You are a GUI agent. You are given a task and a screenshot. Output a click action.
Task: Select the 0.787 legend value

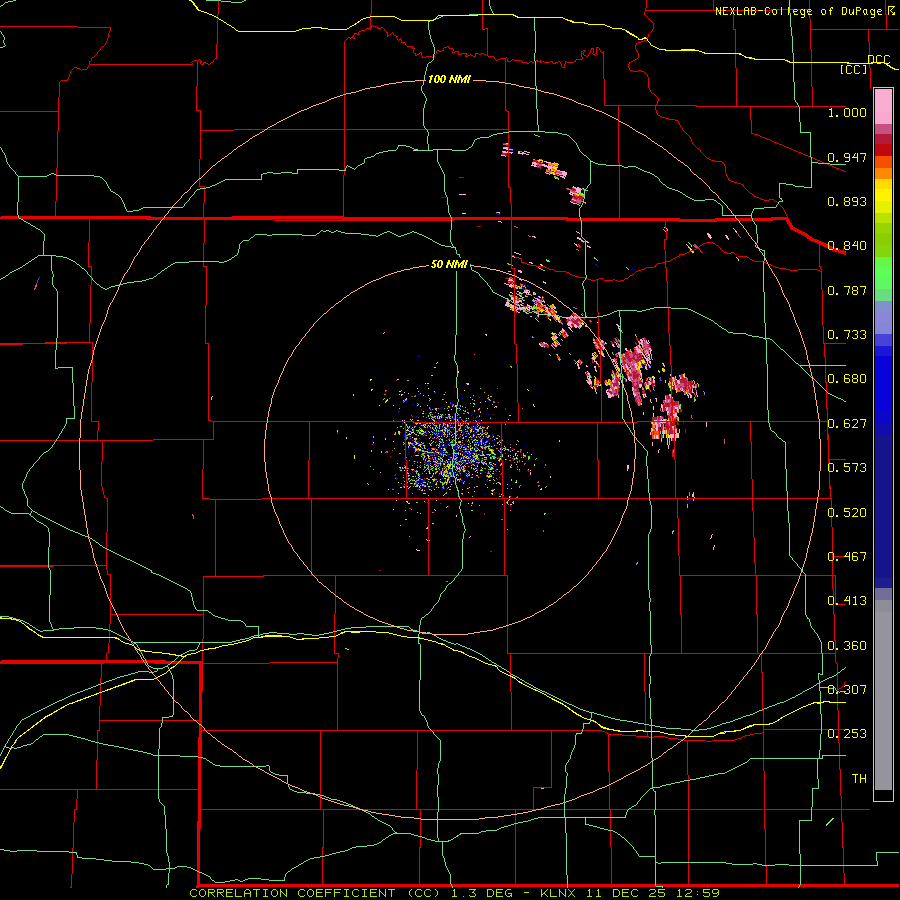point(847,290)
